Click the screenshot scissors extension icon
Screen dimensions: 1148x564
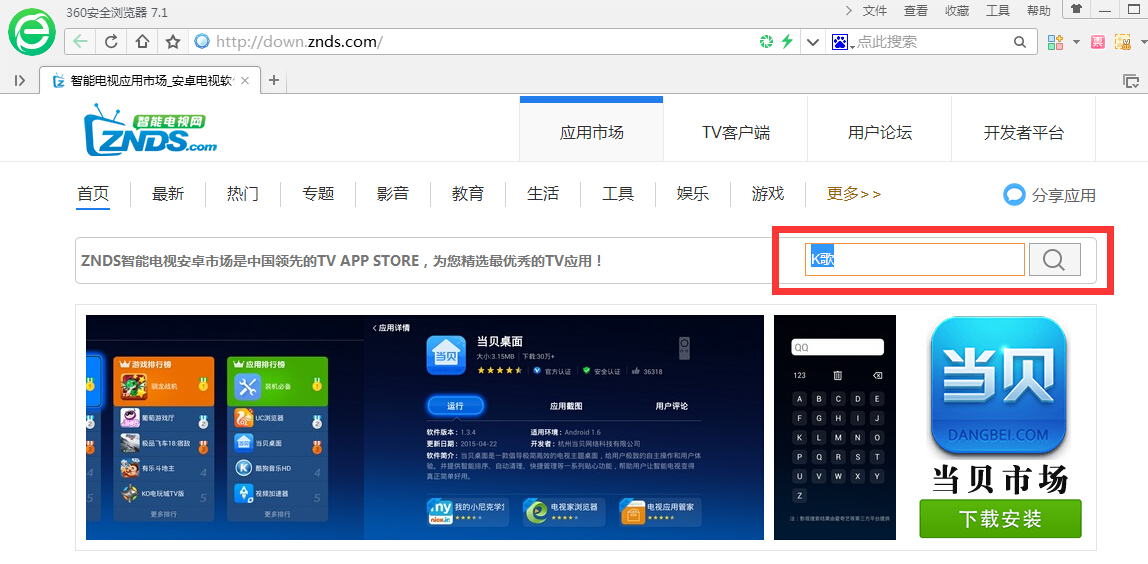(x=1122, y=42)
